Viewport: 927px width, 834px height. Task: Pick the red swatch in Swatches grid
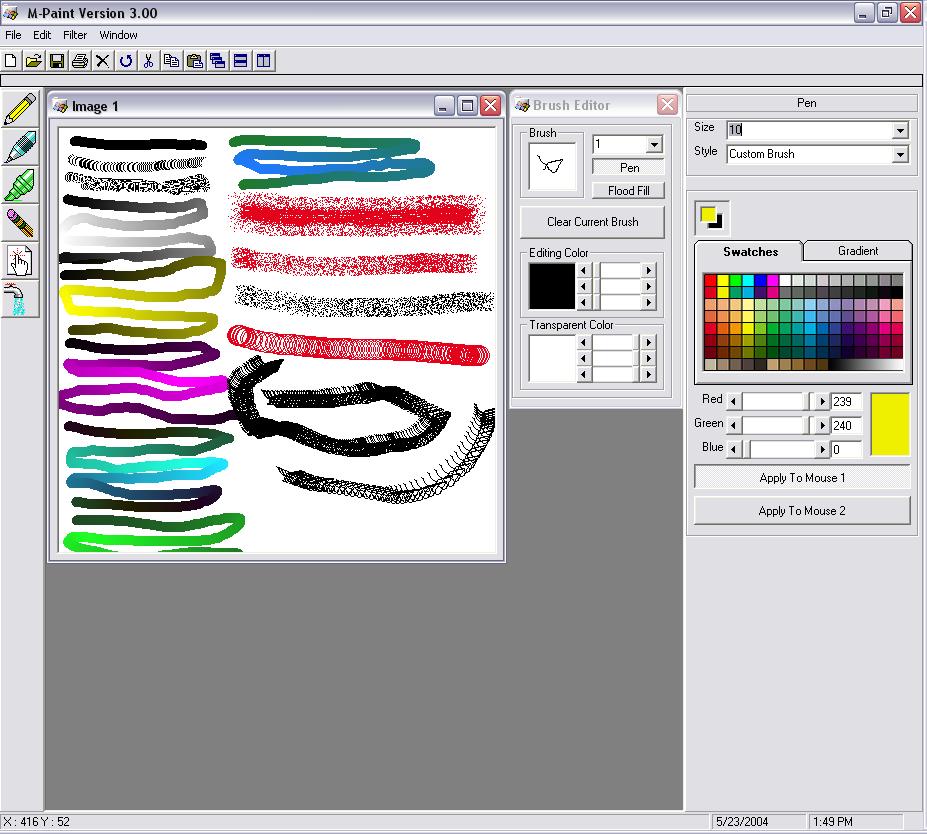710,281
